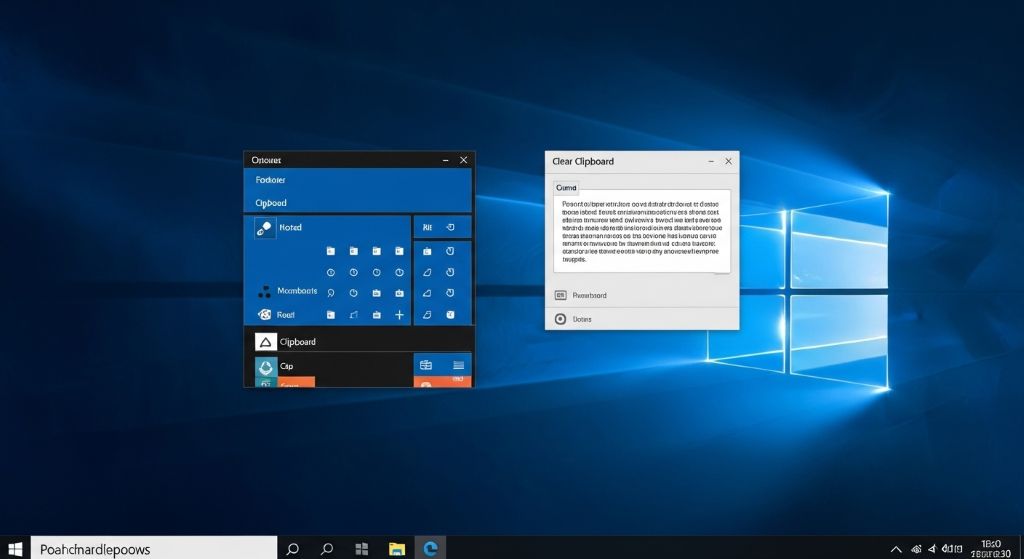Open File Explorer from the taskbar
1024x559 pixels.
point(397,548)
